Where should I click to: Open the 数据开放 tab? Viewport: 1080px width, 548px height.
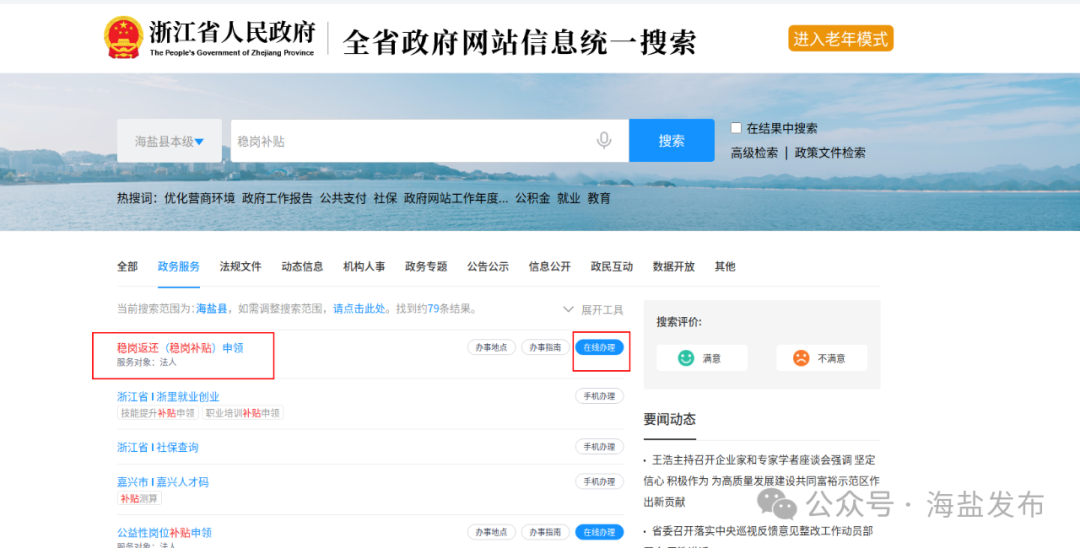click(673, 267)
